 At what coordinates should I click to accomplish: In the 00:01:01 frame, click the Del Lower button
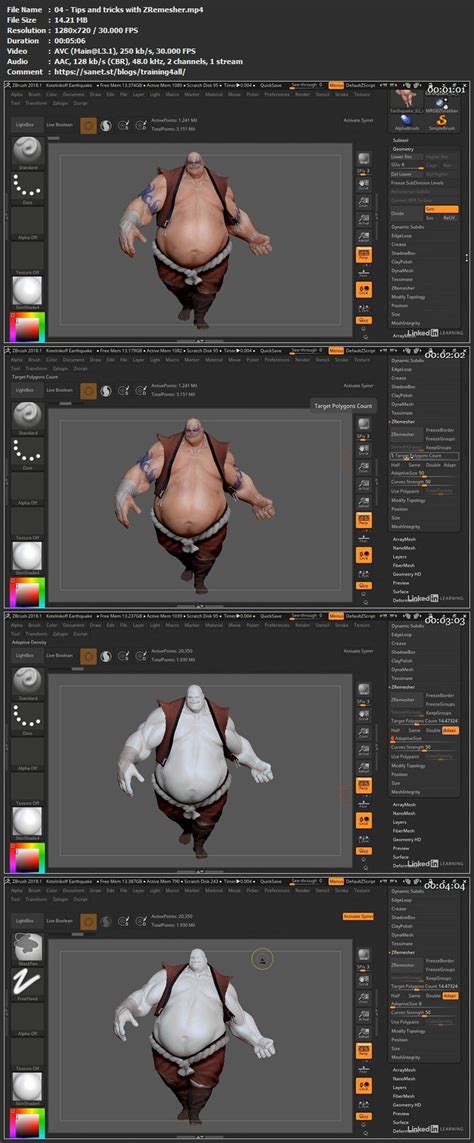click(406, 173)
